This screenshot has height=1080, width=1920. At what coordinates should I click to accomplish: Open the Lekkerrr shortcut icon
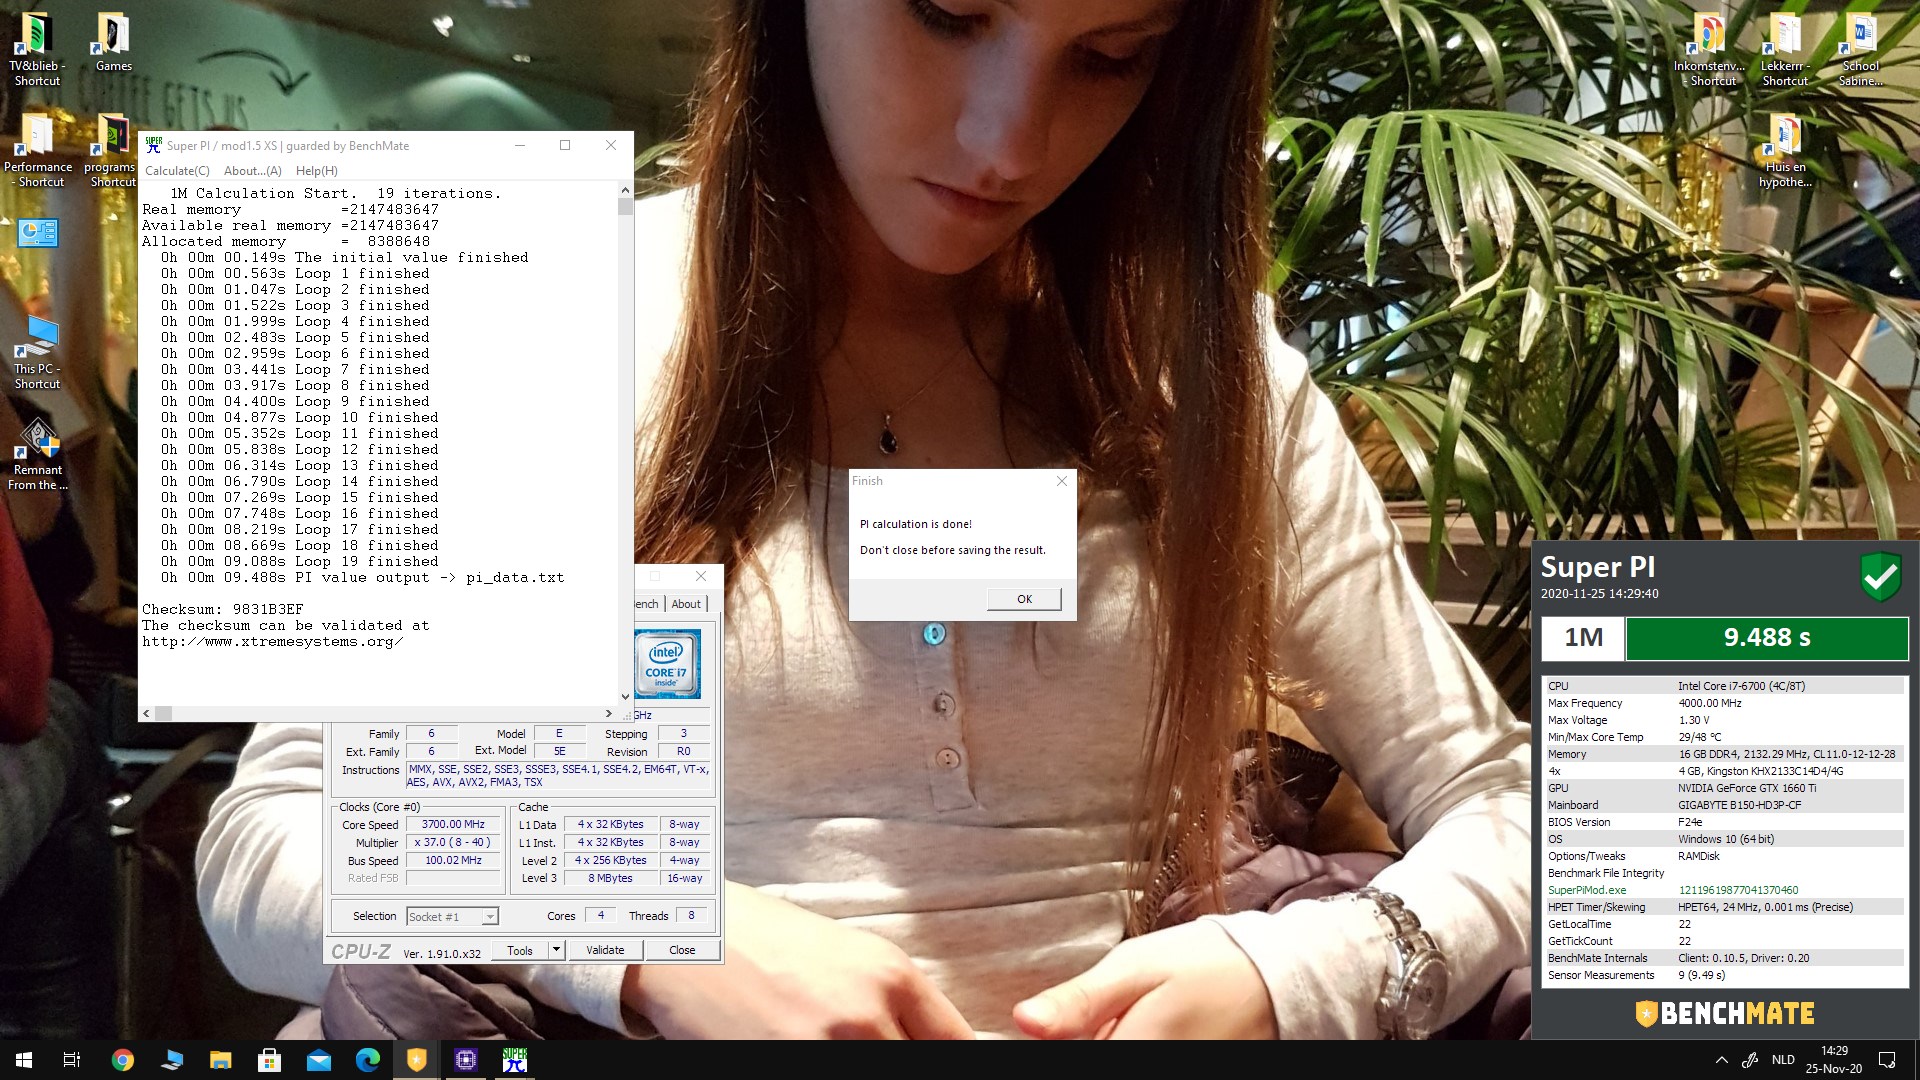(x=1785, y=50)
